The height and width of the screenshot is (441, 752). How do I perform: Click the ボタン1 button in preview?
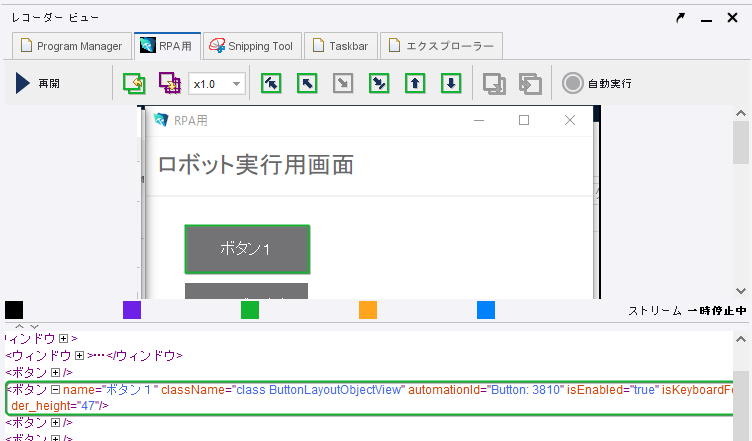point(247,249)
